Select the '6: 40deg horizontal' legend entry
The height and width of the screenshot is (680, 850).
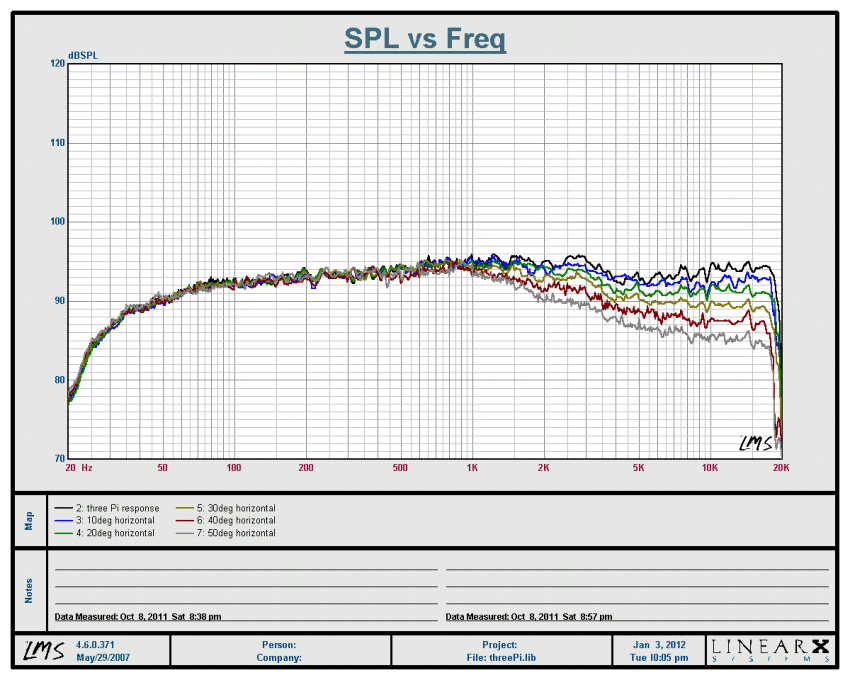230,521
